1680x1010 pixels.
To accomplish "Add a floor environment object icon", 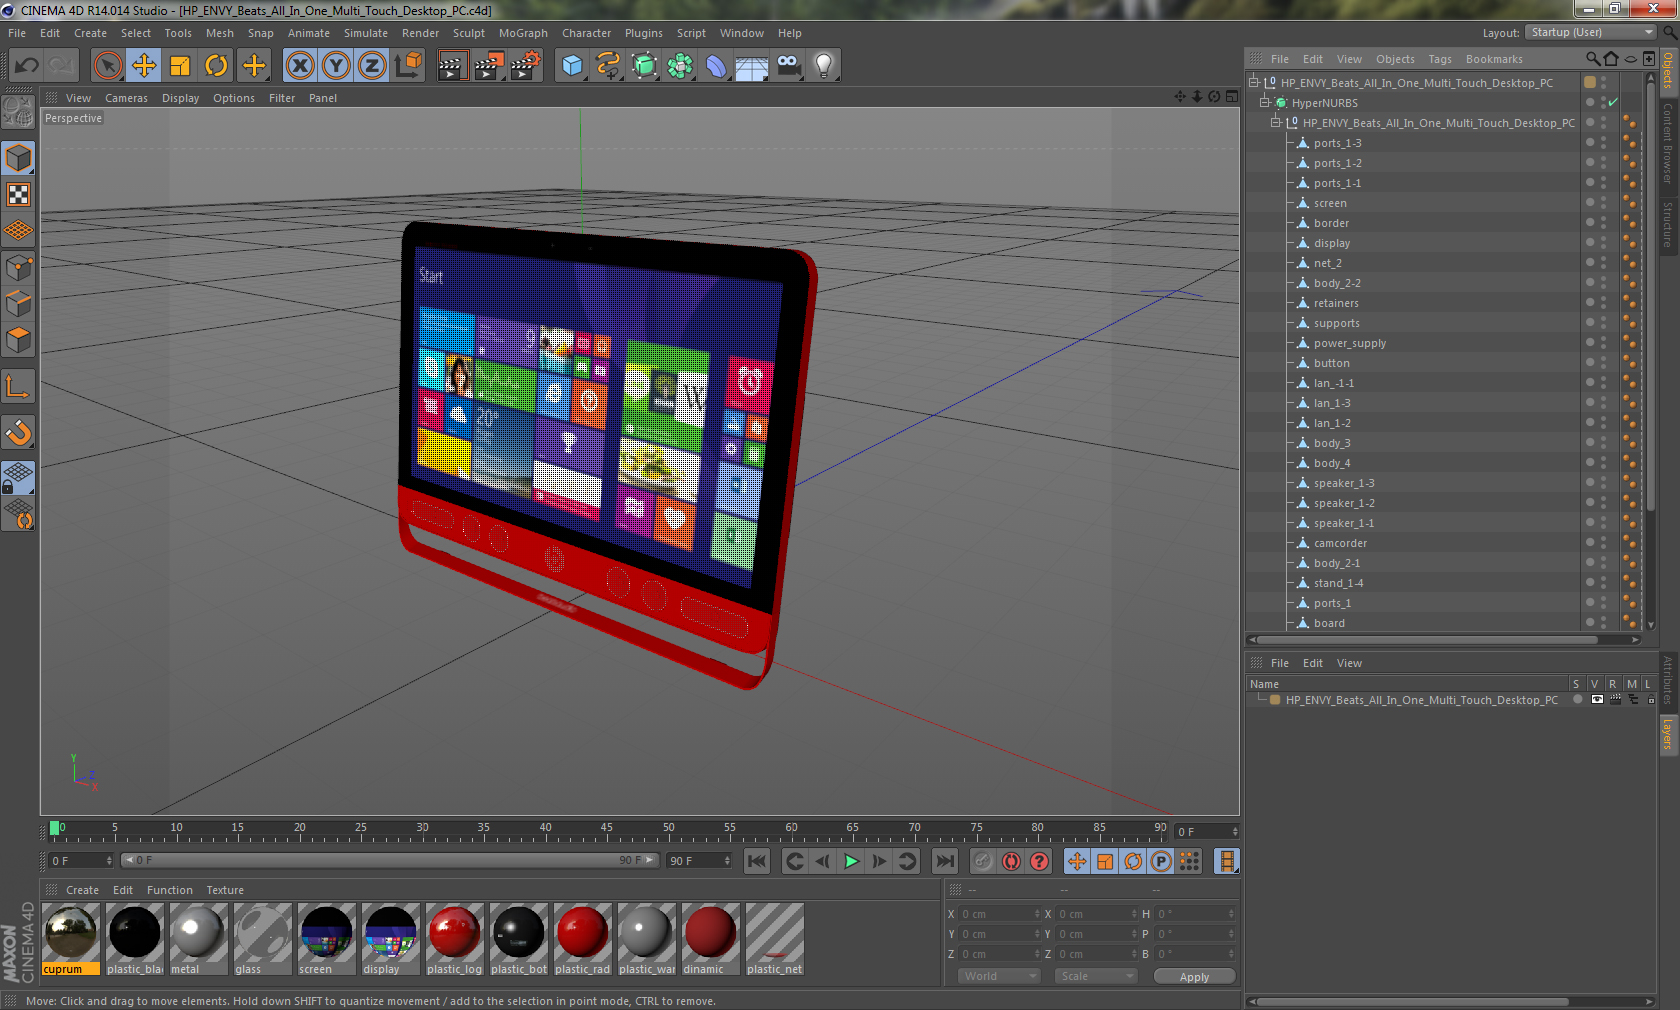I will tap(752, 66).
